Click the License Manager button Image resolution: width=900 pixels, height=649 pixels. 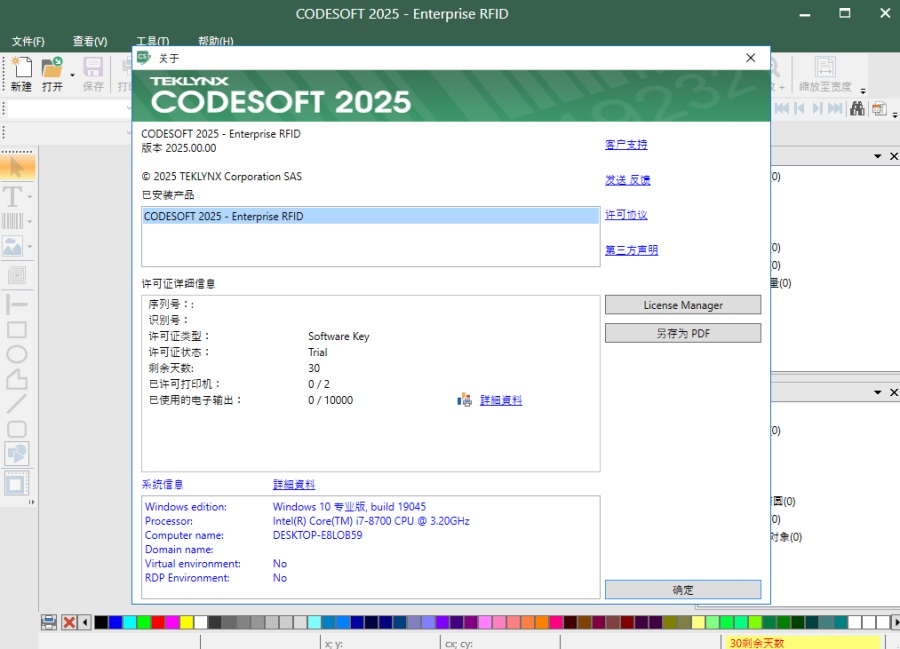click(x=683, y=305)
